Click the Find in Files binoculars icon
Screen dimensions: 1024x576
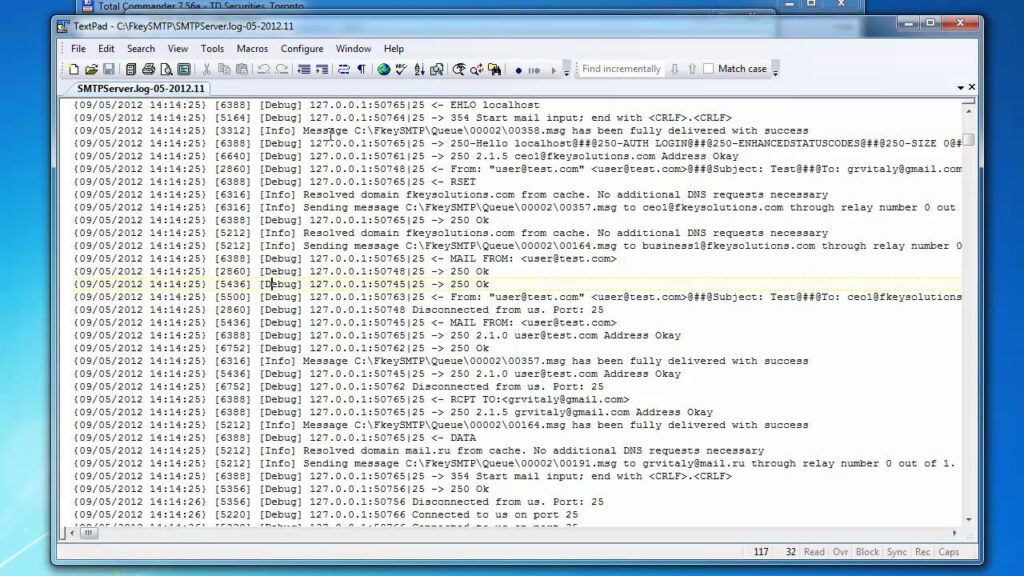[x=494, y=69]
